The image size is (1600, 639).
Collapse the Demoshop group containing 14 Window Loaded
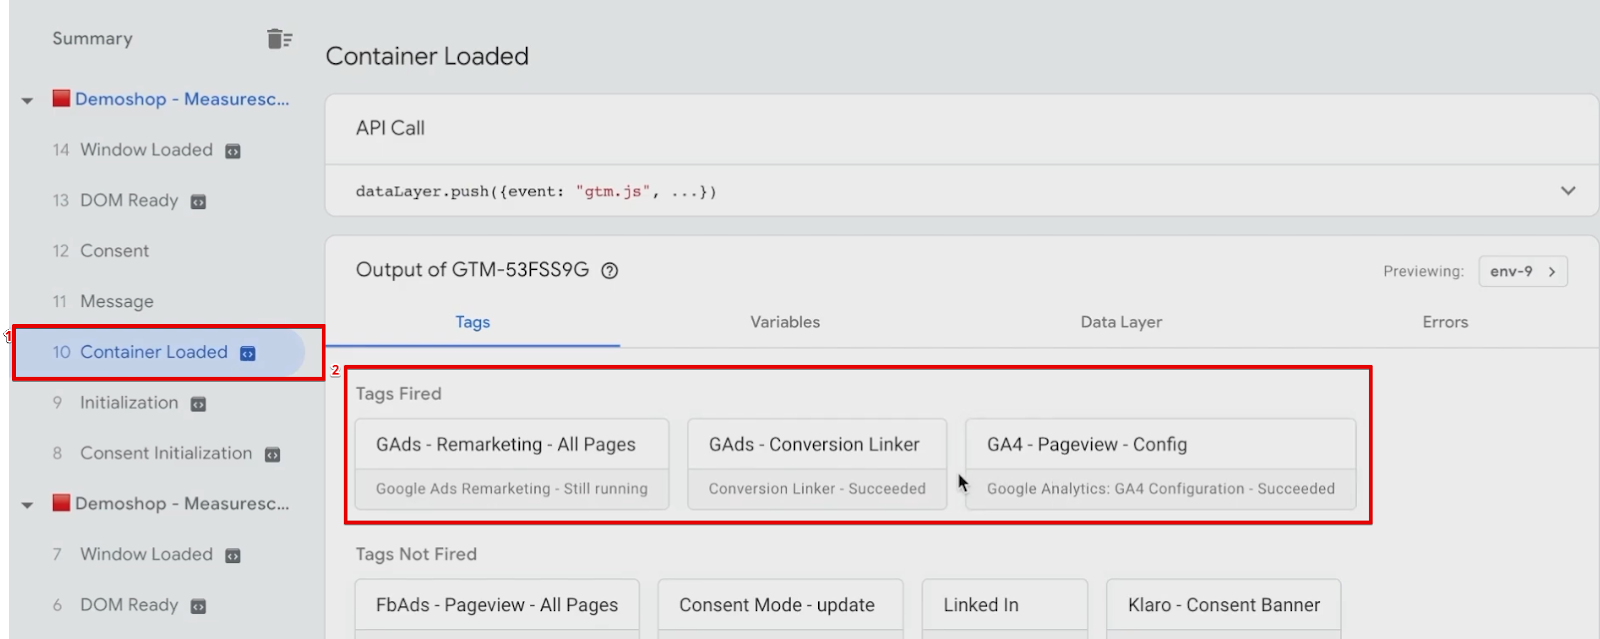(x=27, y=100)
